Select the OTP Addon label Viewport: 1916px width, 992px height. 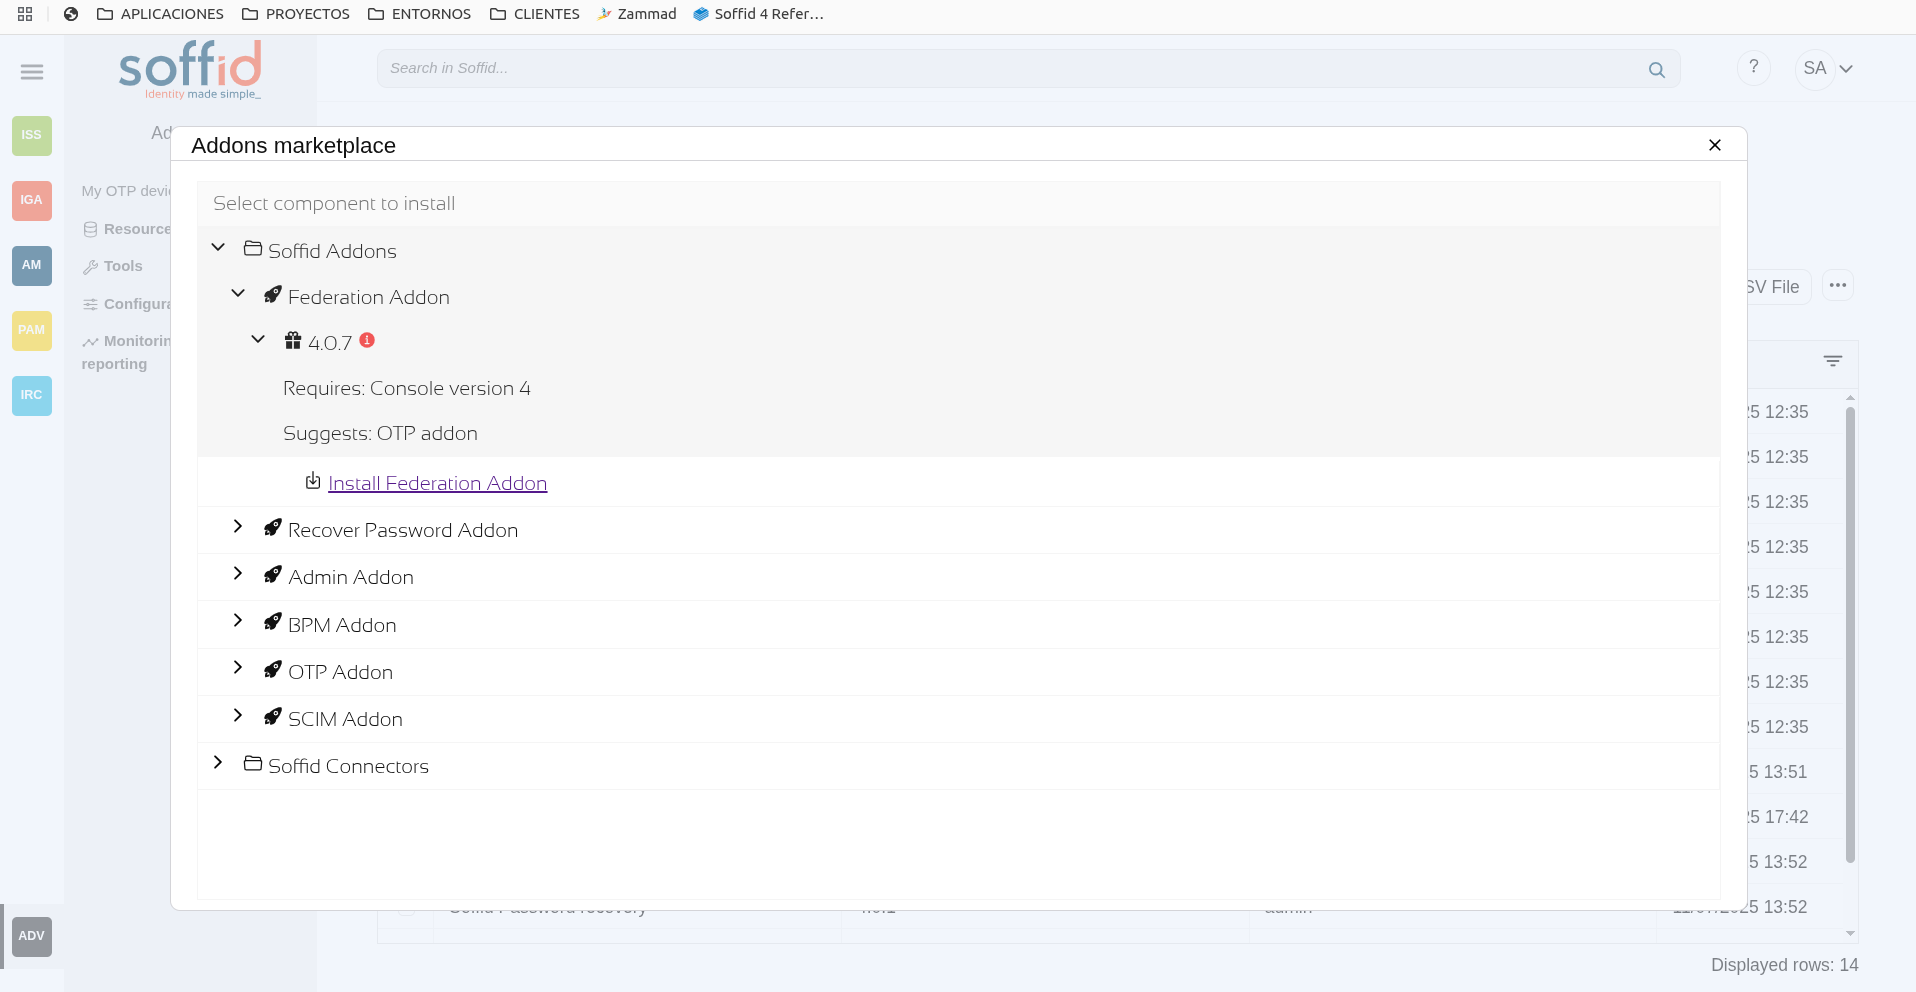coord(340,672)
